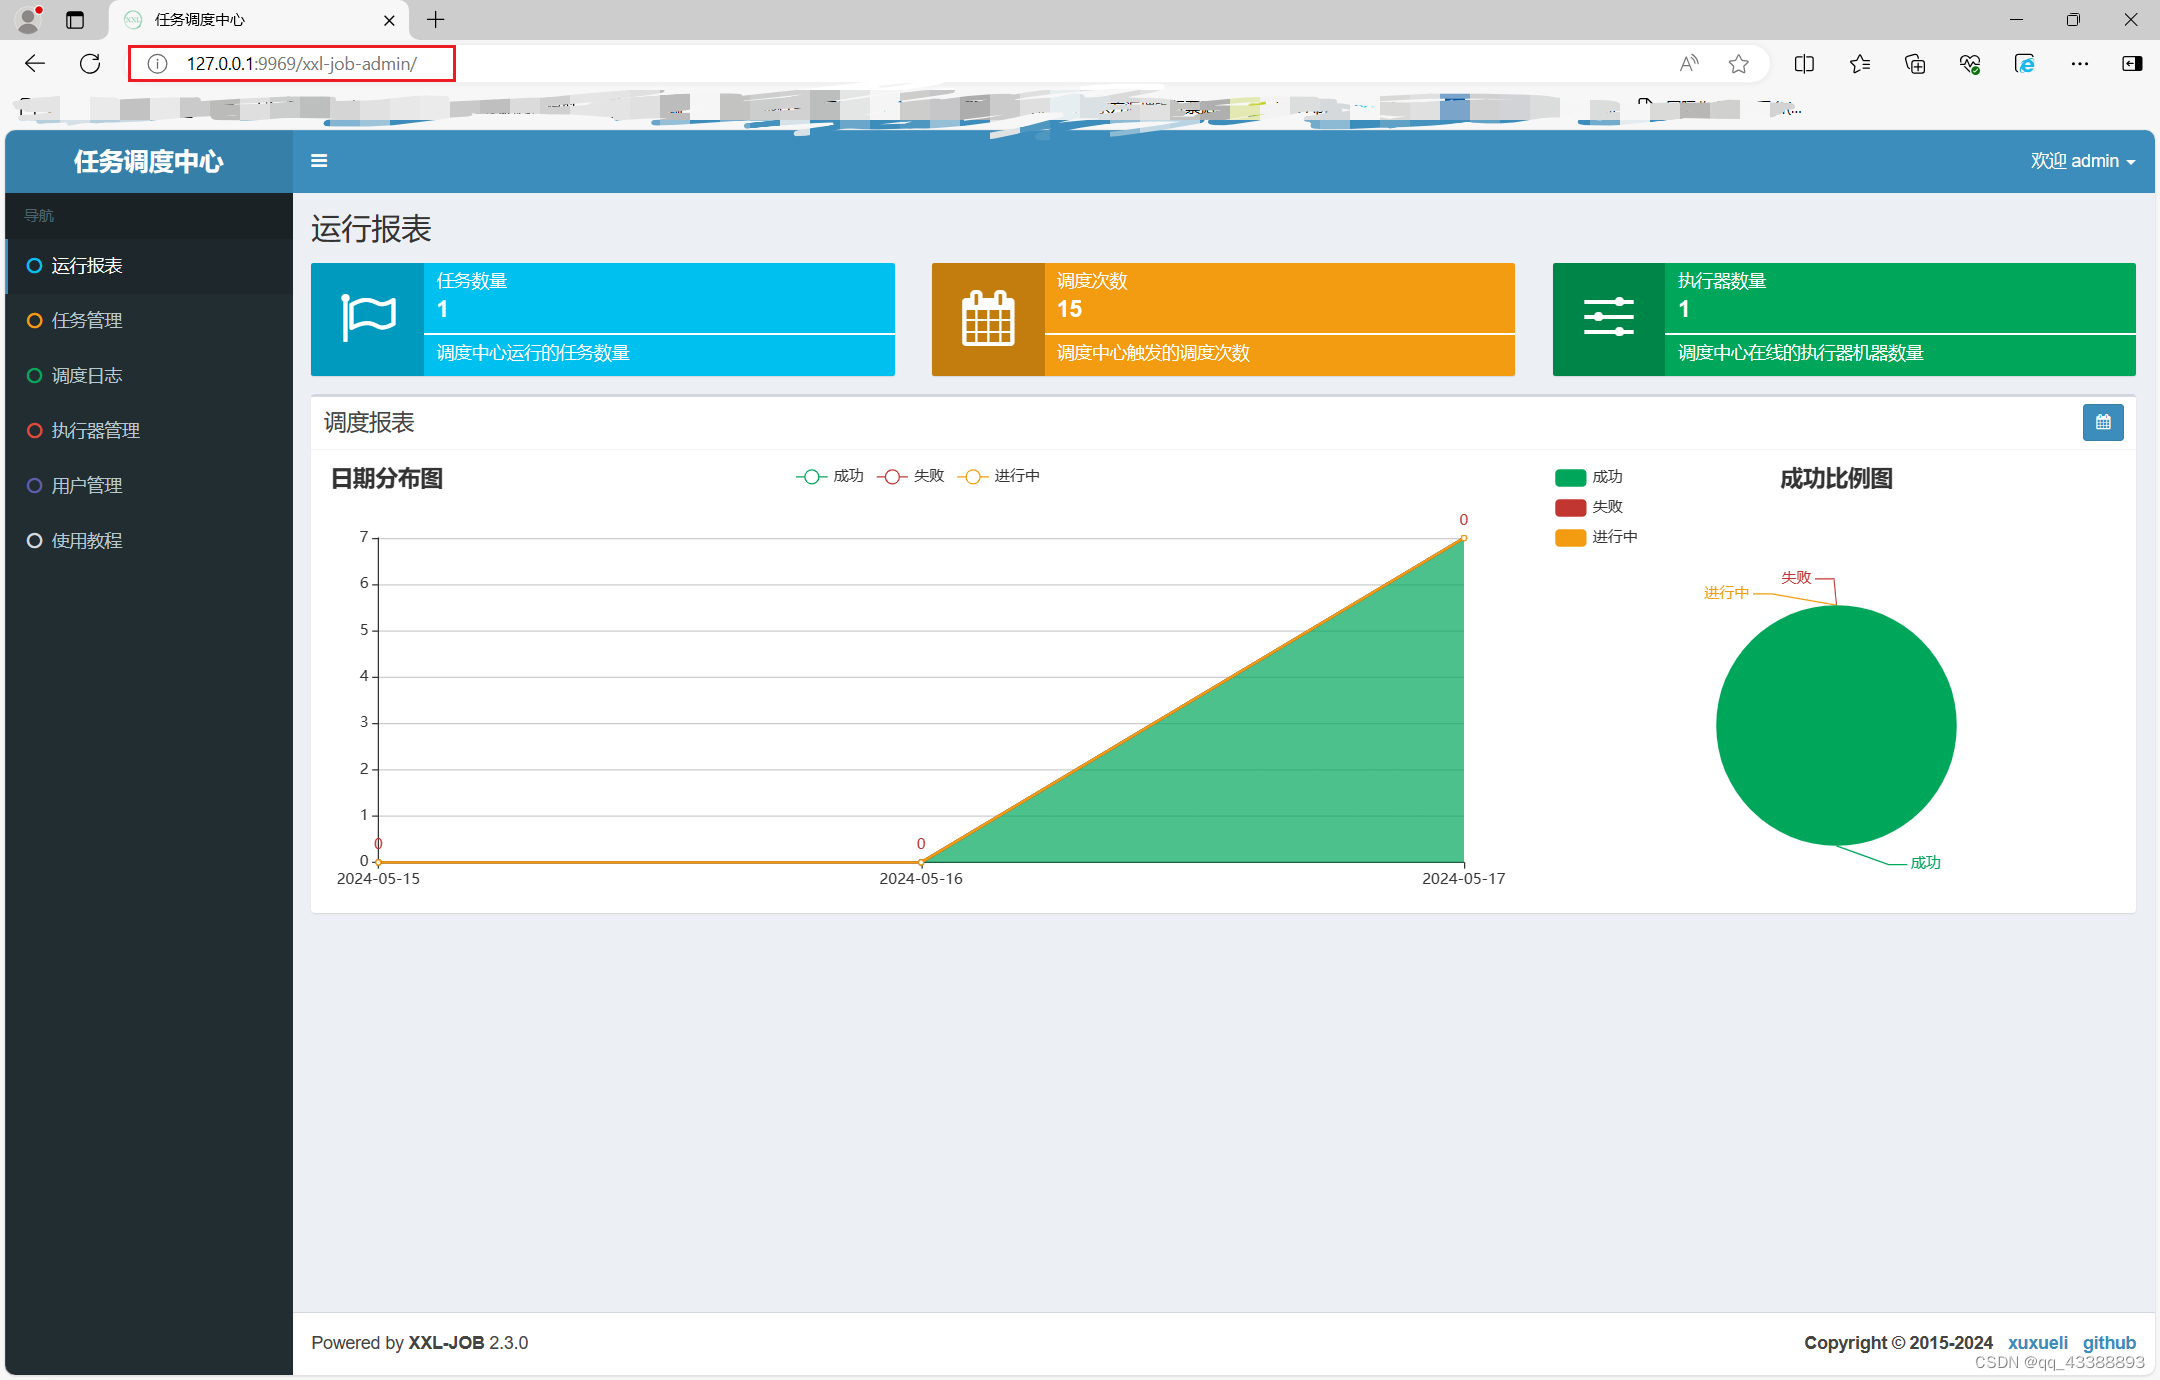
Task: Toggle green 成功 swatch in pie legend
Action: 1571,477
